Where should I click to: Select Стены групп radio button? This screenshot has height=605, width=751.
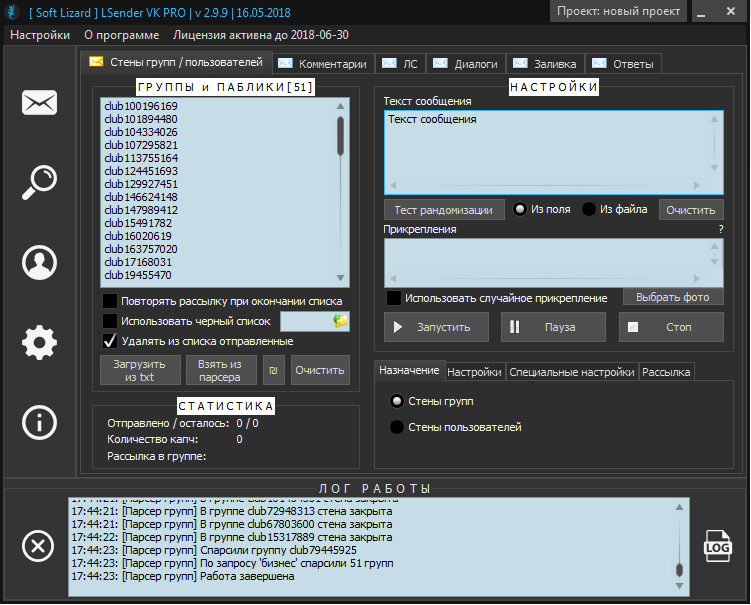[397, 401]
